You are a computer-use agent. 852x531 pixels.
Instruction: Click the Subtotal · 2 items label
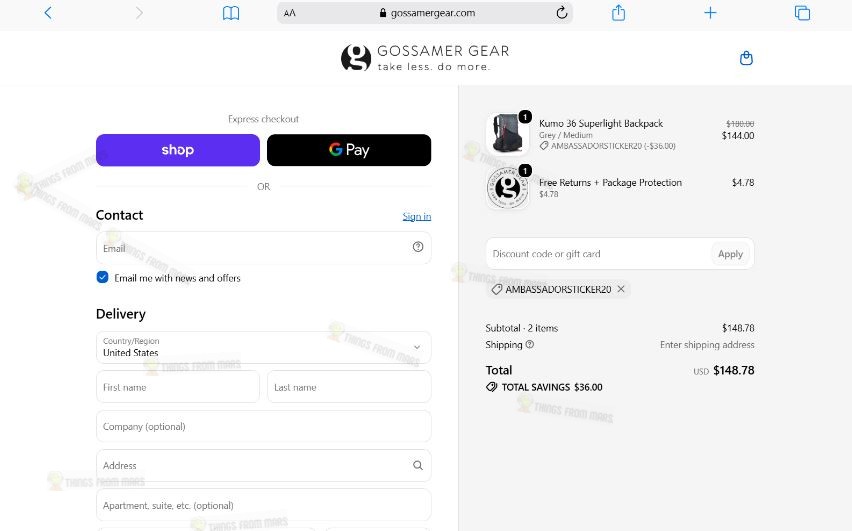pyautogui.click(x=522, y=328)
